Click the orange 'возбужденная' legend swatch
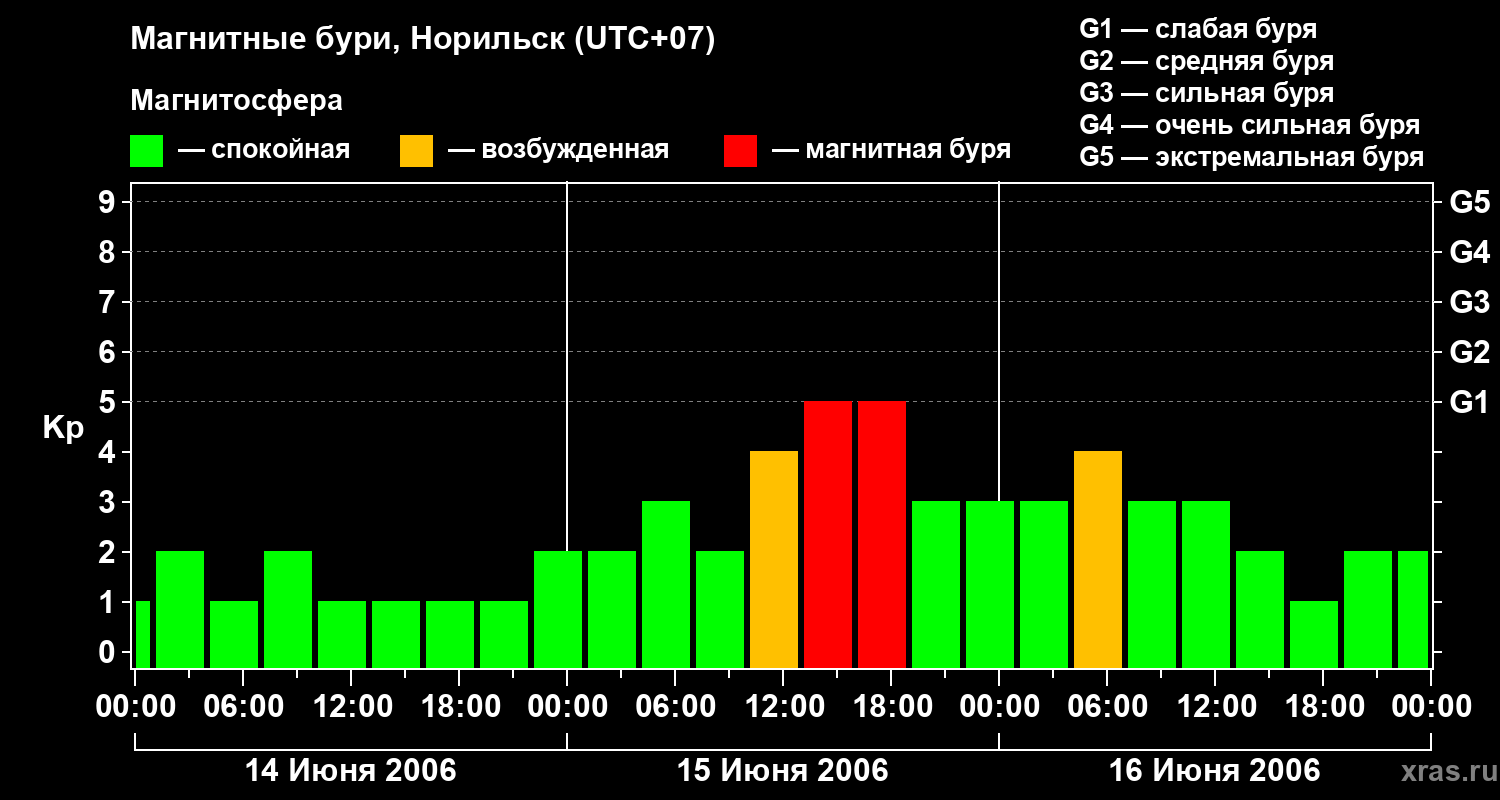The width and height of the screenshot is (1500, 800). (416, 151)
